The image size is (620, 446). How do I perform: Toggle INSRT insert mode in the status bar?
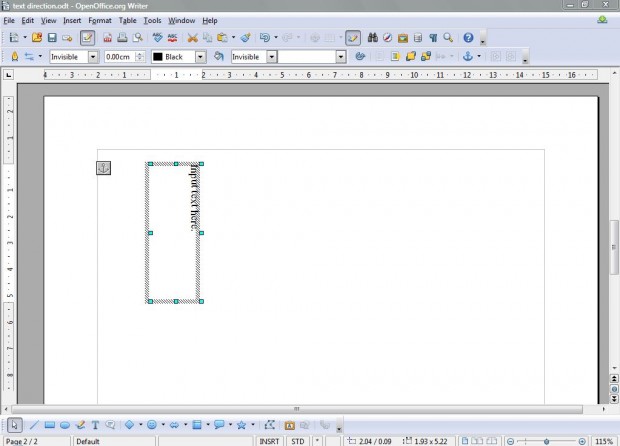(x=269, y=441)
